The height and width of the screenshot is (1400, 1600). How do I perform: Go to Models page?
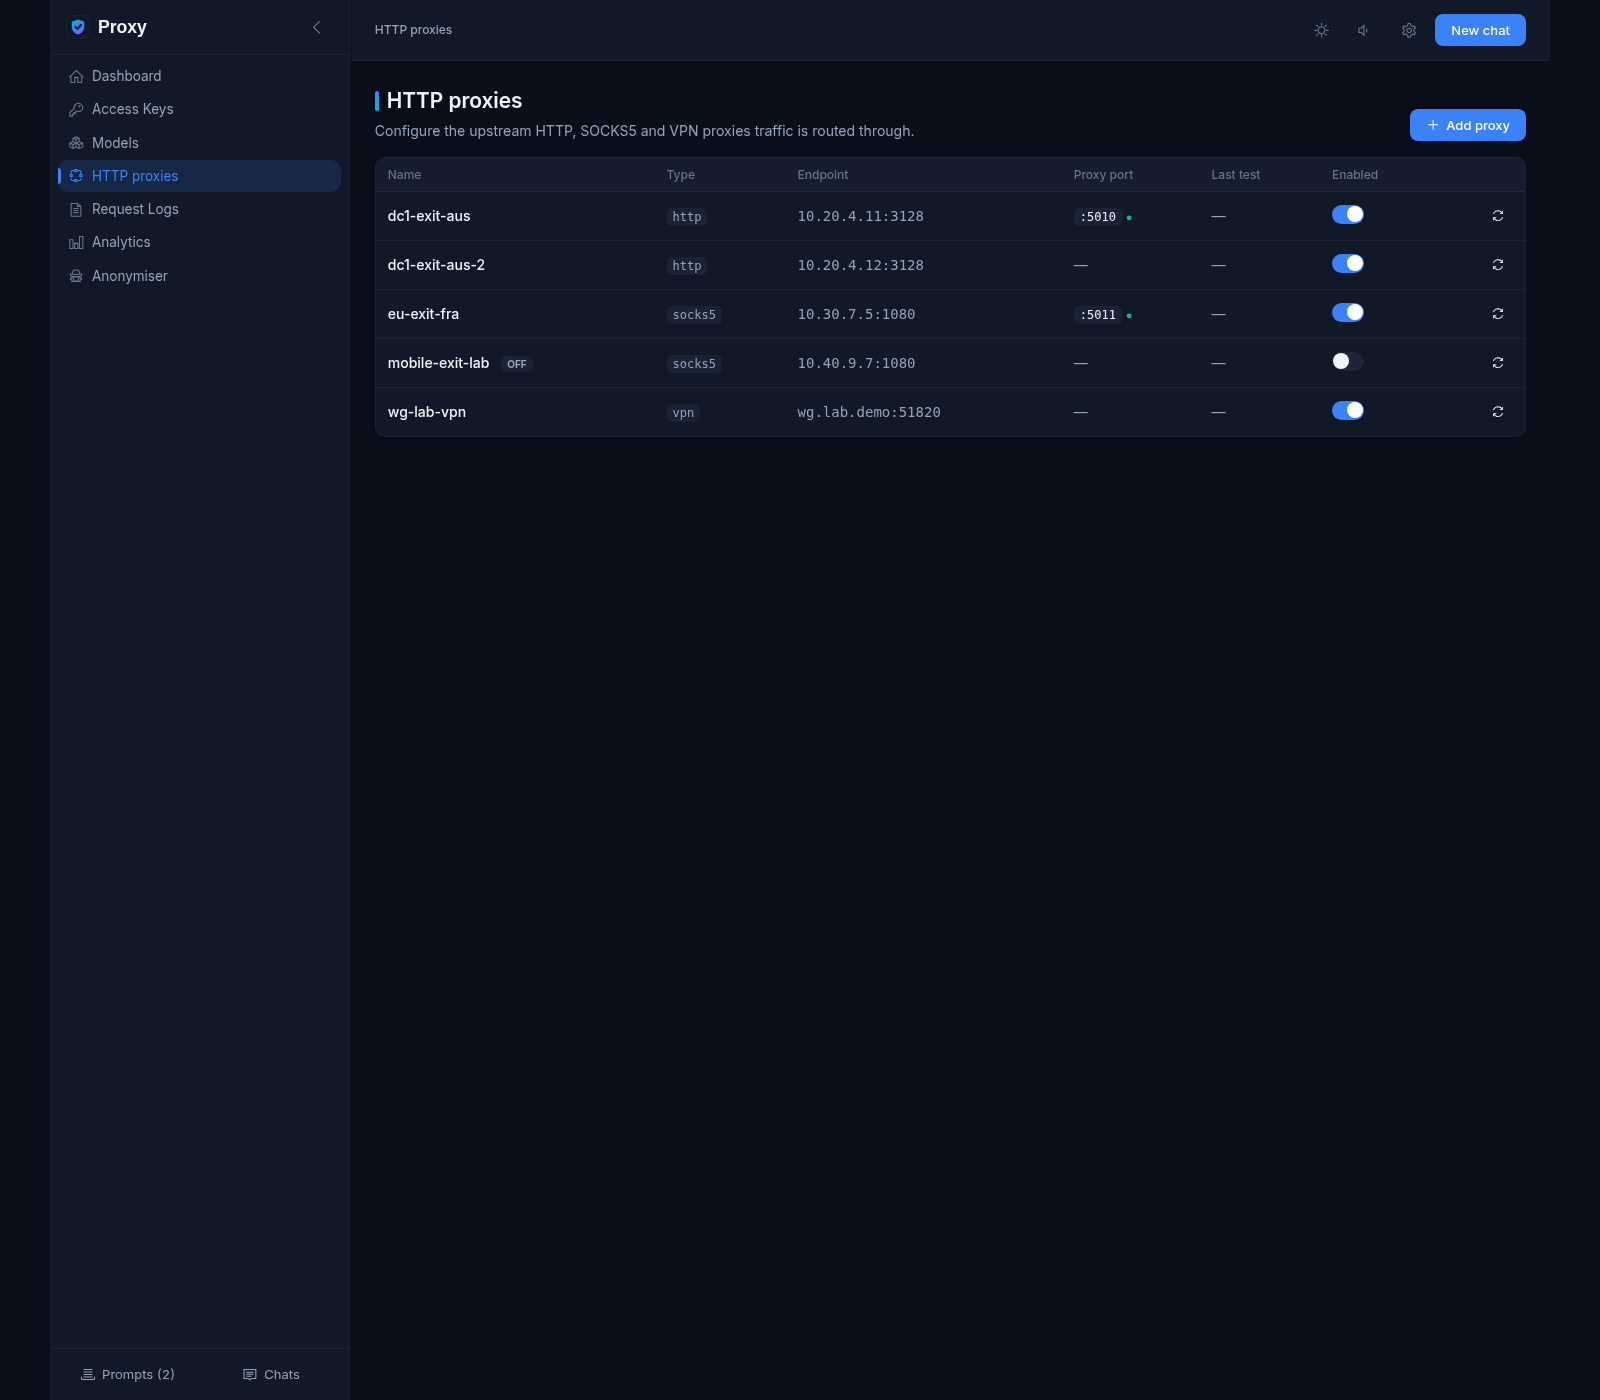(x=199, y=143)
